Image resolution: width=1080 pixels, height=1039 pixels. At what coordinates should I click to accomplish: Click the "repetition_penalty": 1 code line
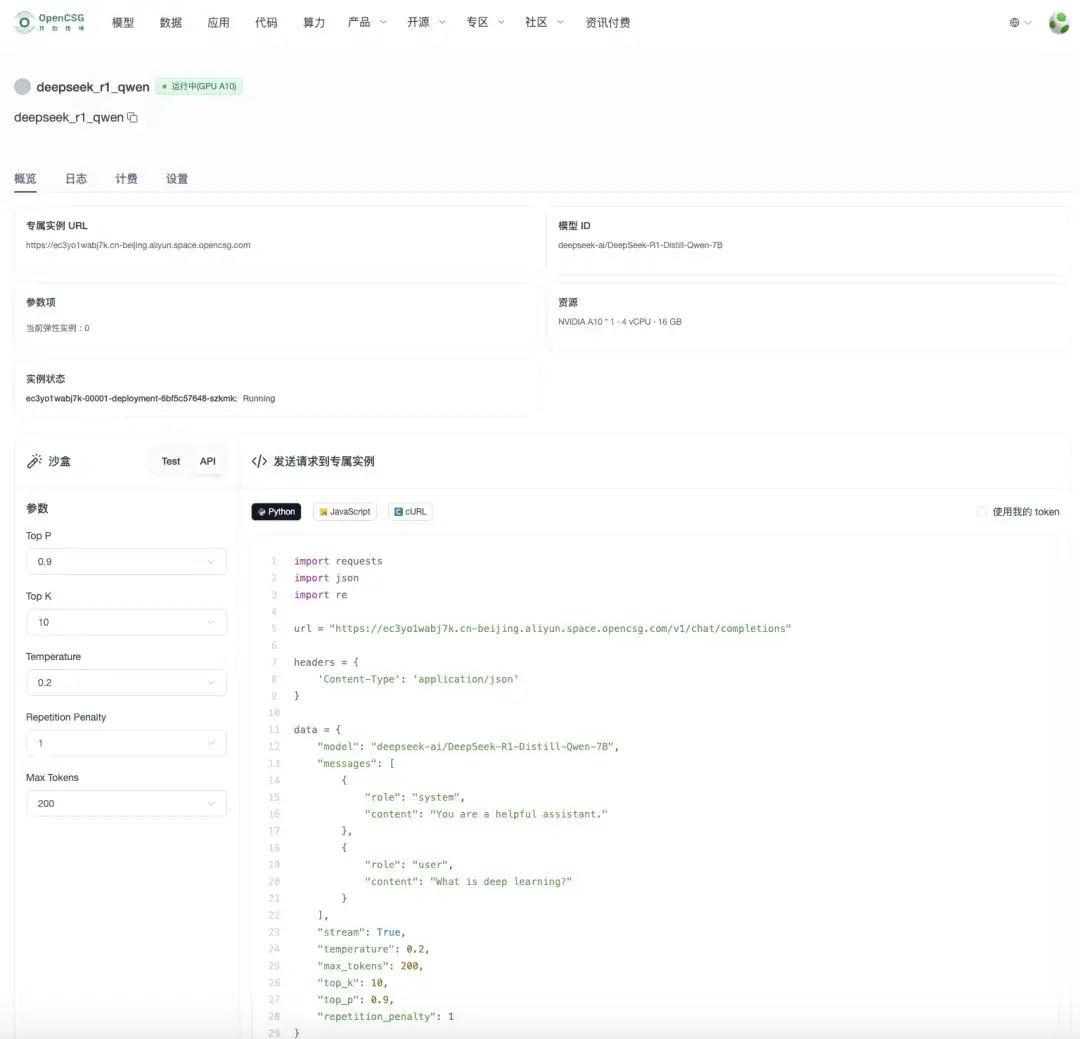[x=385, y=1016]
